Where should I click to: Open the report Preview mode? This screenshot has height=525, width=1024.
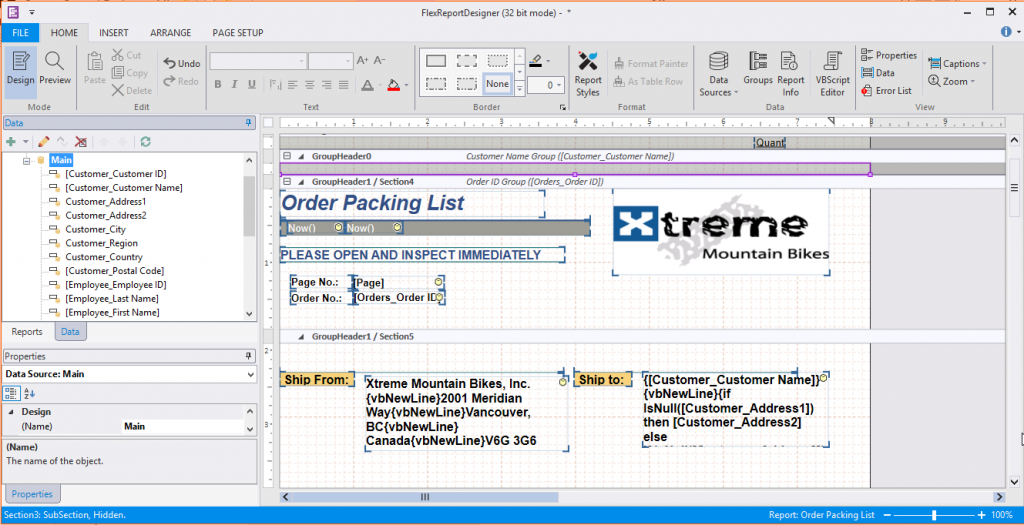pos(56,70)
